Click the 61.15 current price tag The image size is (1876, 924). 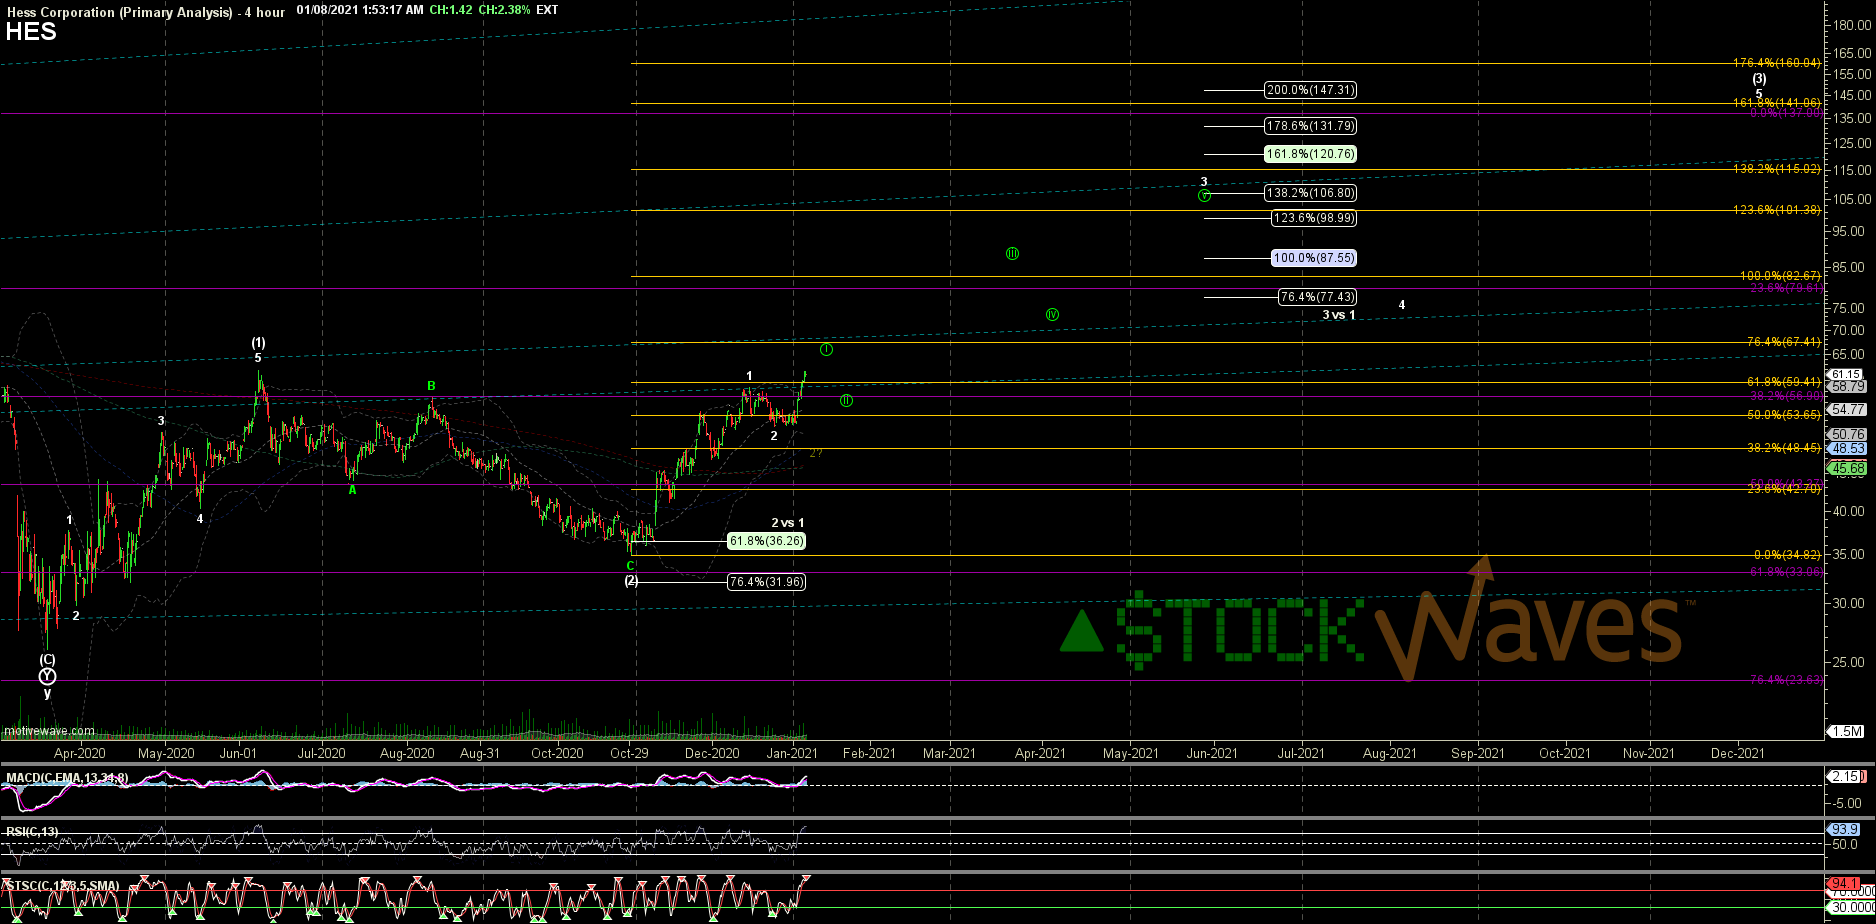coord(1846,374)
